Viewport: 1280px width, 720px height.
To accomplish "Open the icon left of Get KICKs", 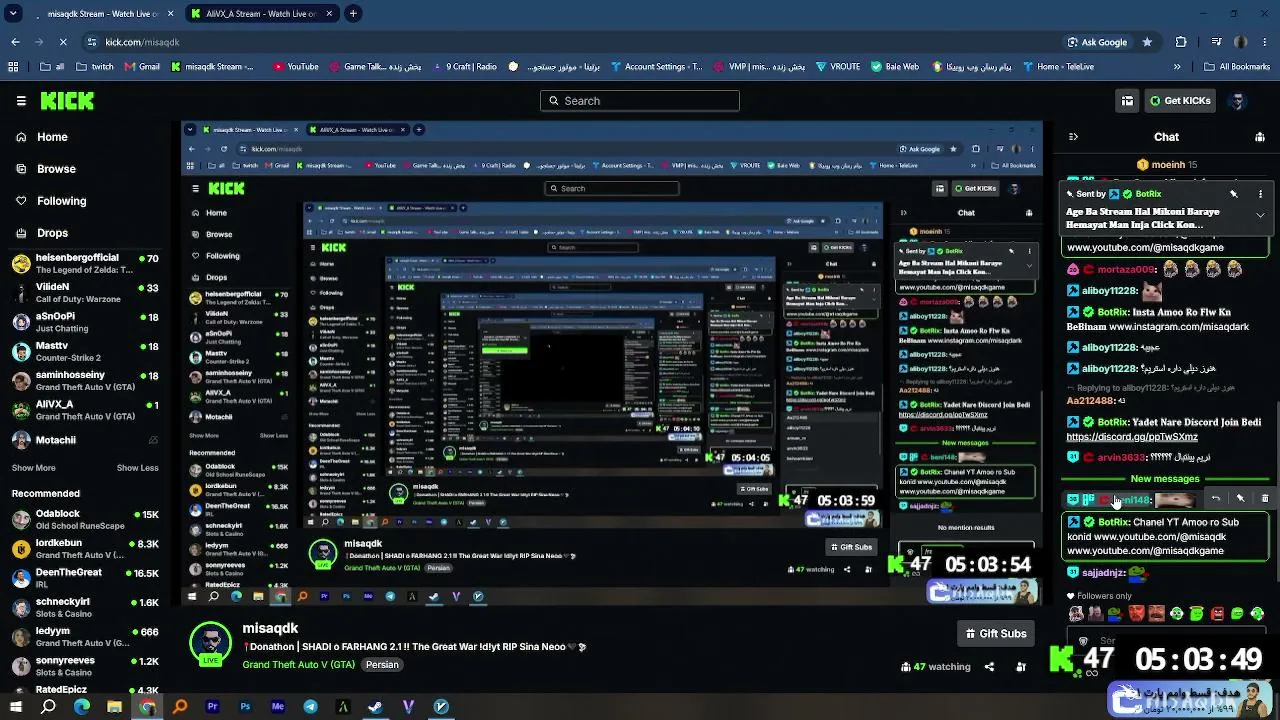I will click(x=1127, y=101).
